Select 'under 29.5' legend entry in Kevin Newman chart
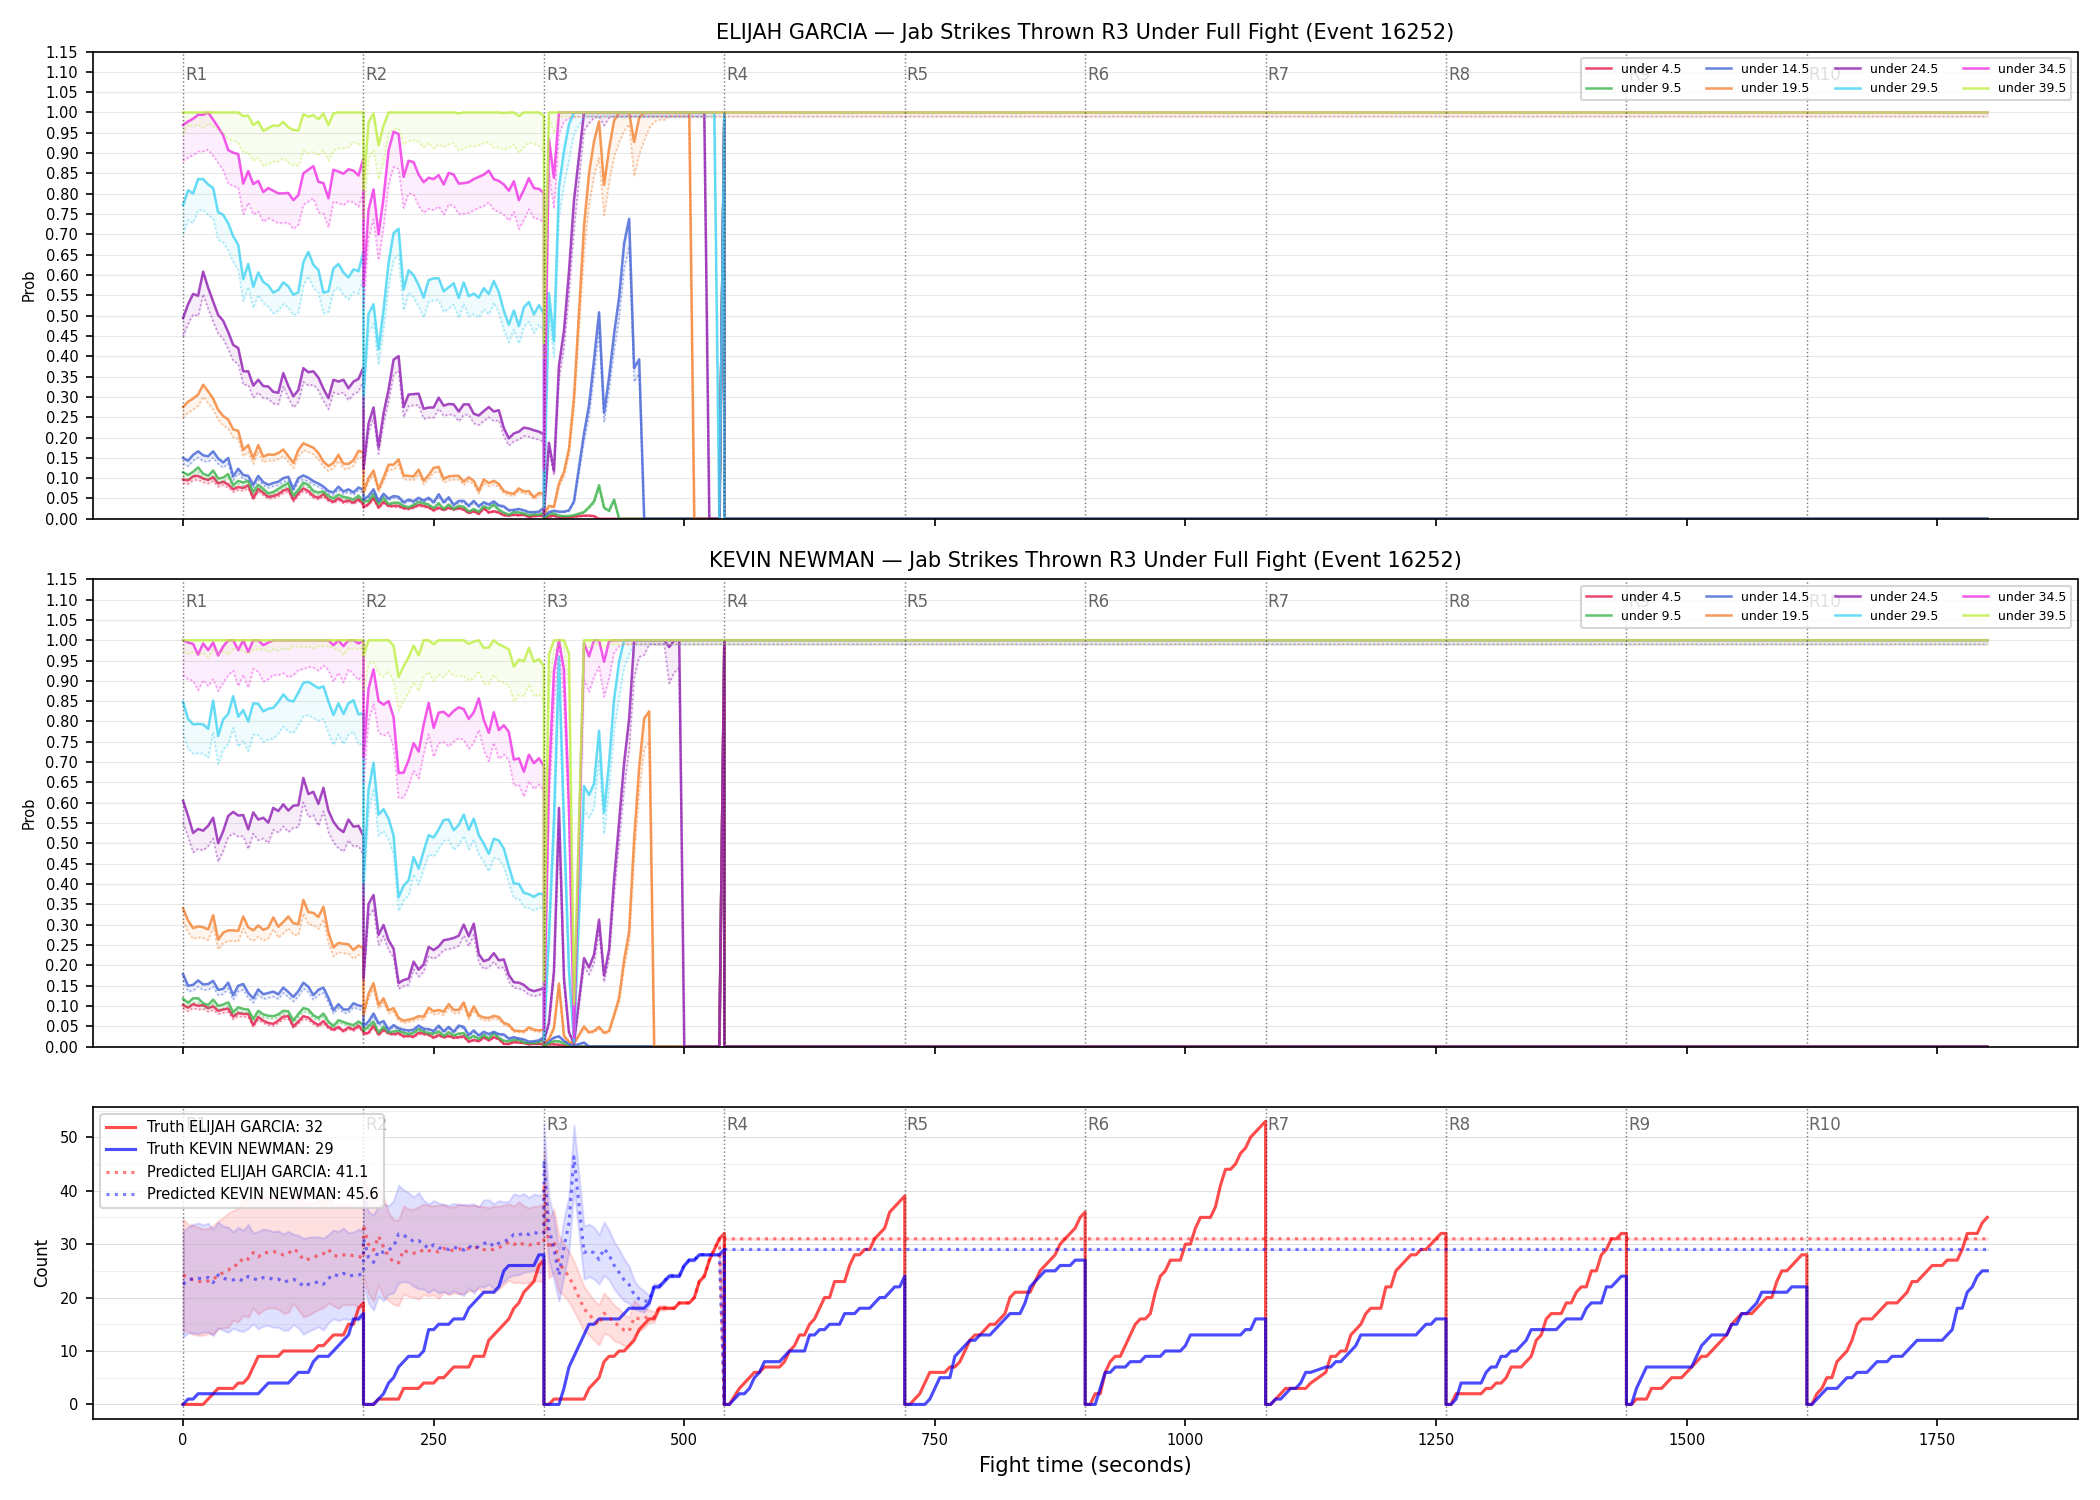 (1886, 616)
